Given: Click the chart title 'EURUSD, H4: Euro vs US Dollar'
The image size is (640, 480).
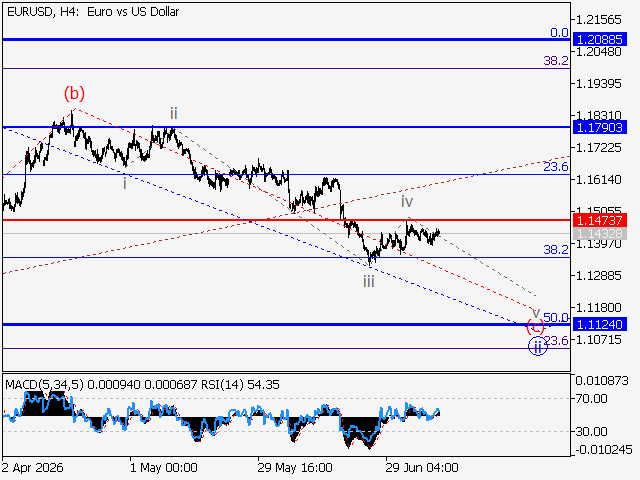Looking at the screenshot, I should click(93, 12).
